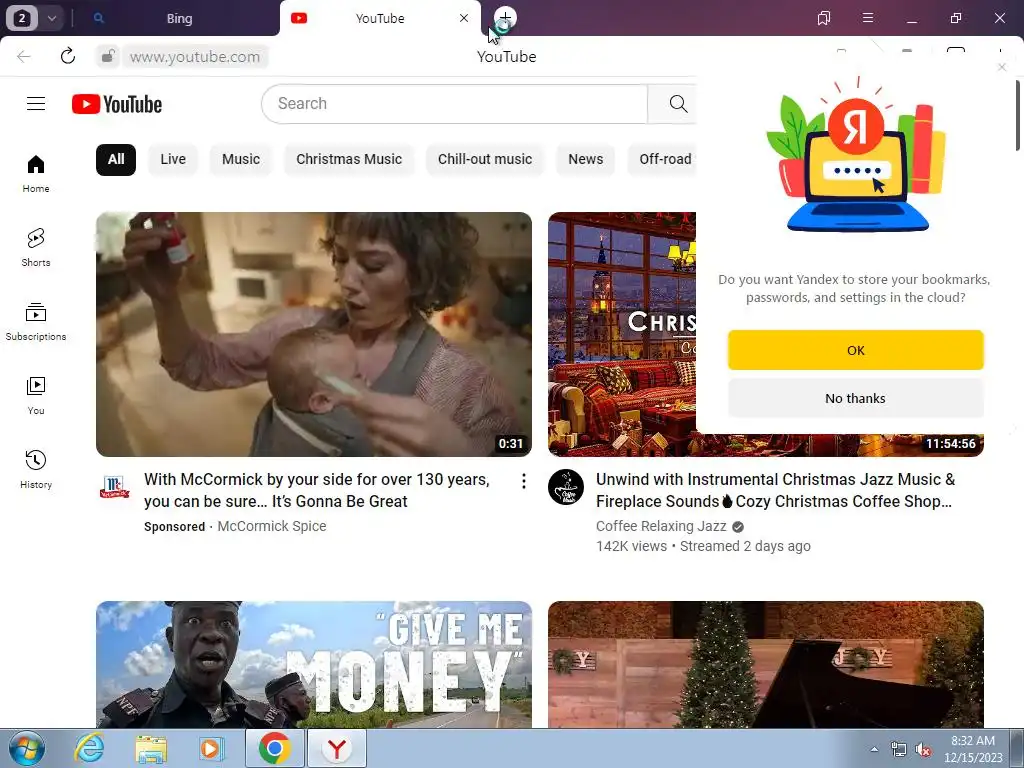This screenshot has height=768, width=1024.
Task: Go to Home in the sidebar
Action: (x=36, y=174)
